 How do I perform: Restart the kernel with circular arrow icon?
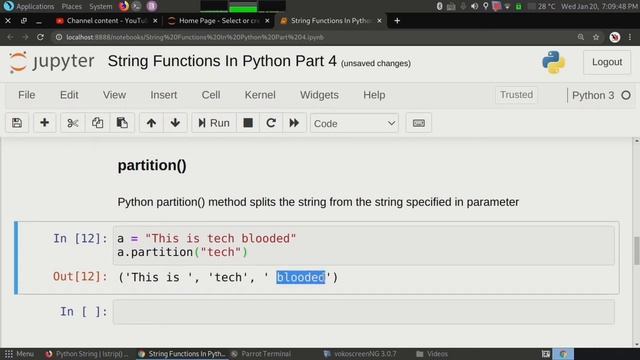pos(271,123)
